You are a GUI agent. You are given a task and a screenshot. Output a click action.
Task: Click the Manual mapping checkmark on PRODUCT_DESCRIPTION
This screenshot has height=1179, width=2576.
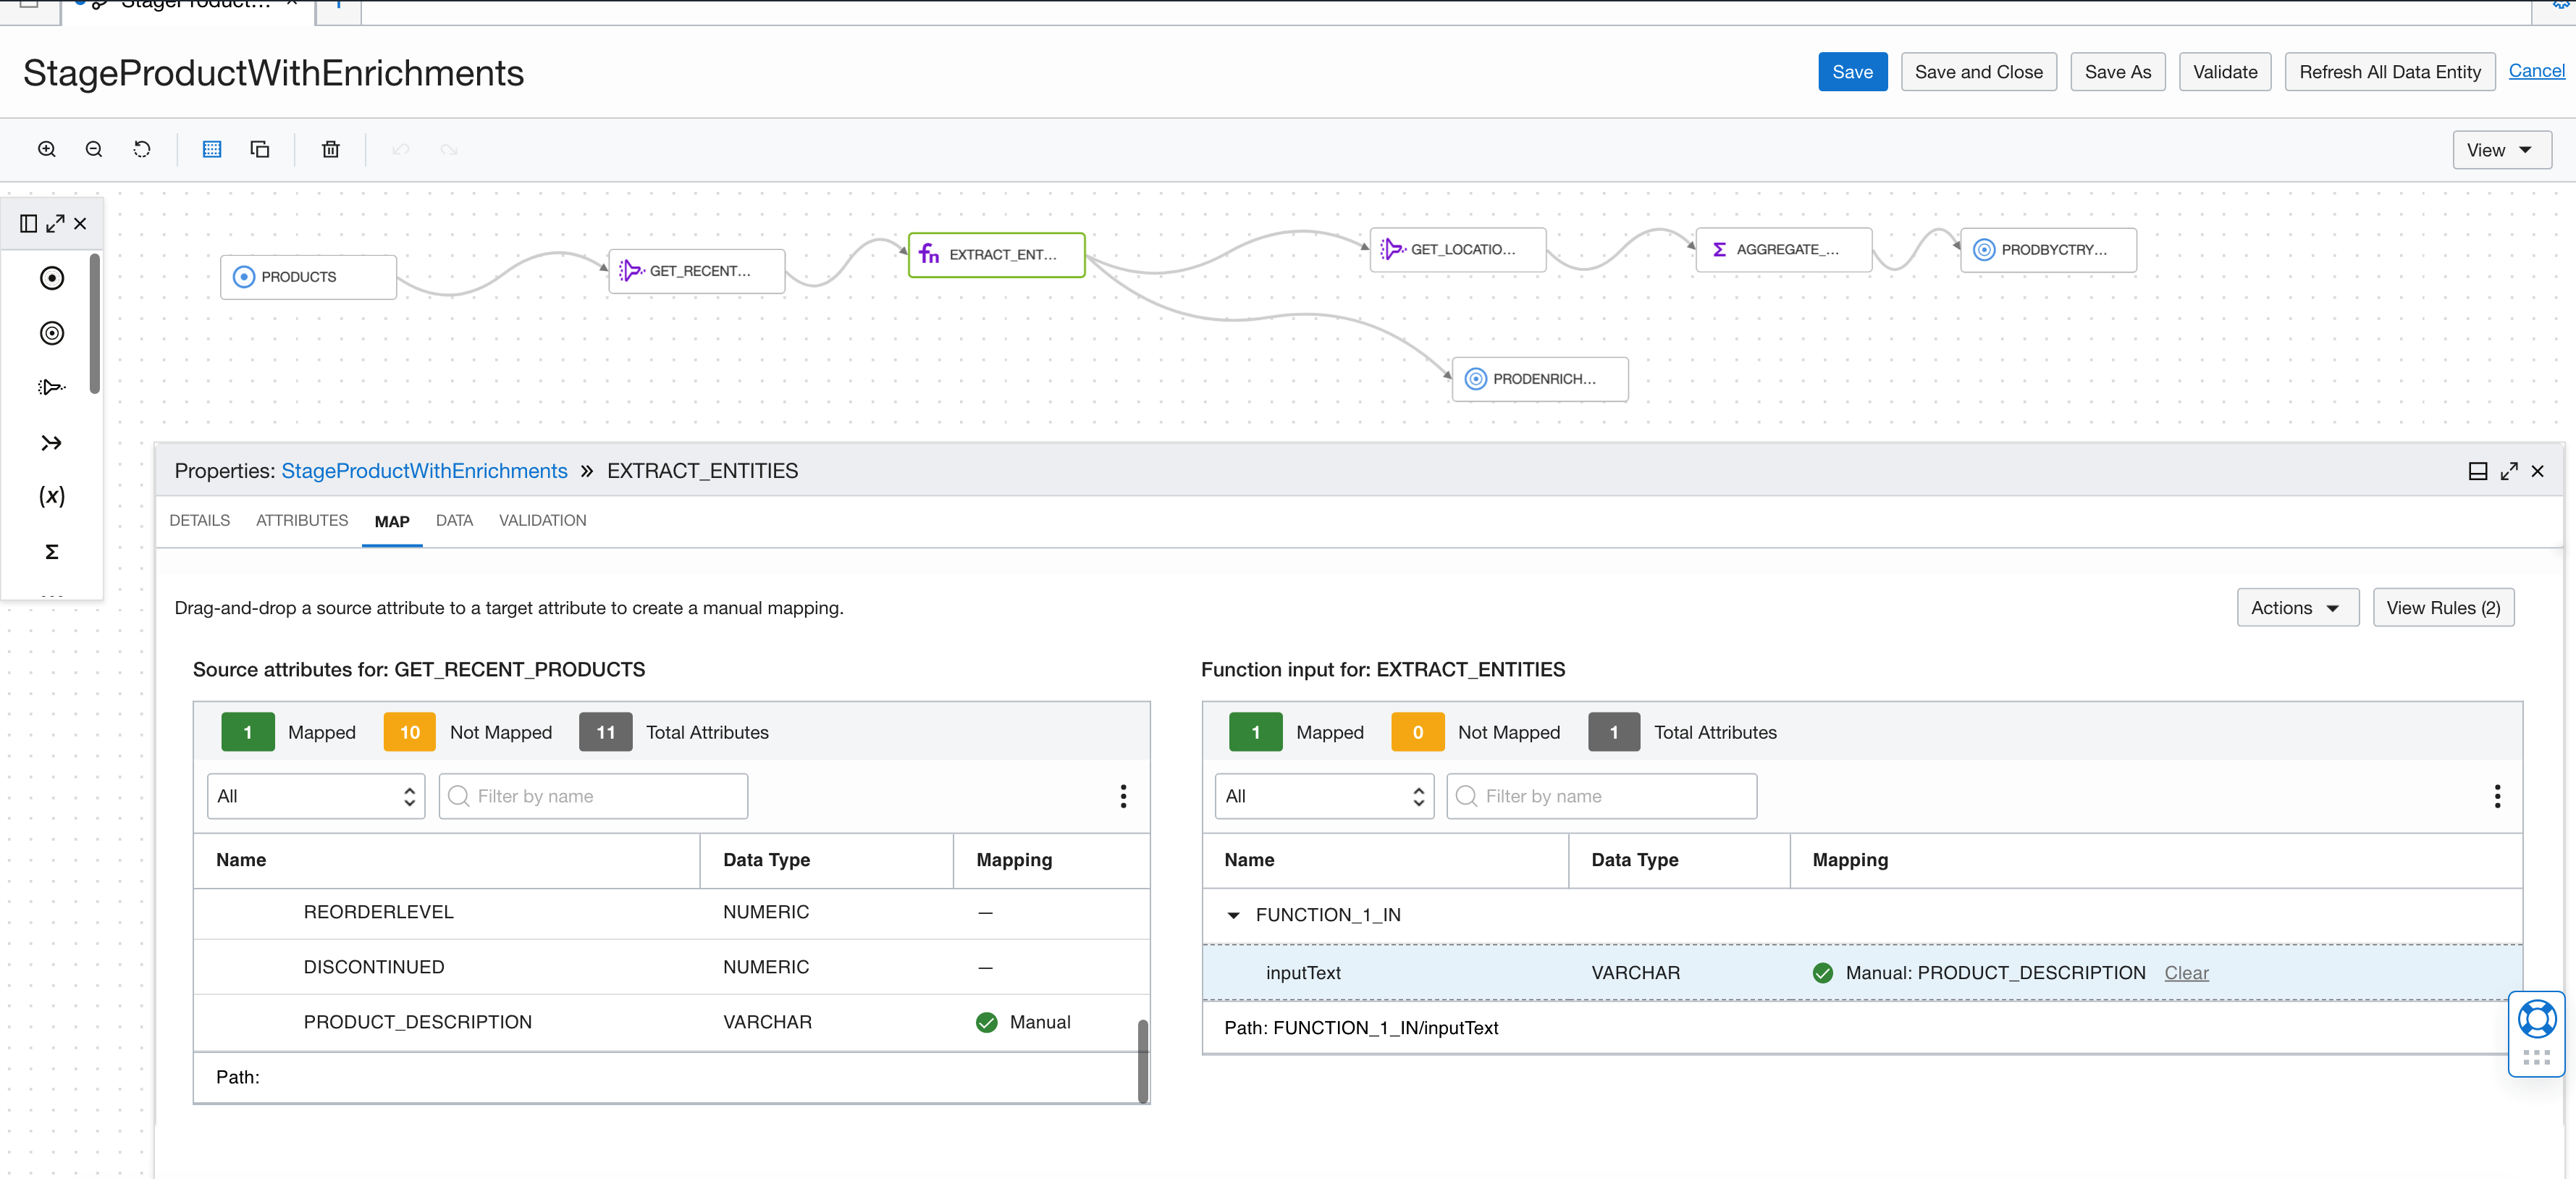987,1022
